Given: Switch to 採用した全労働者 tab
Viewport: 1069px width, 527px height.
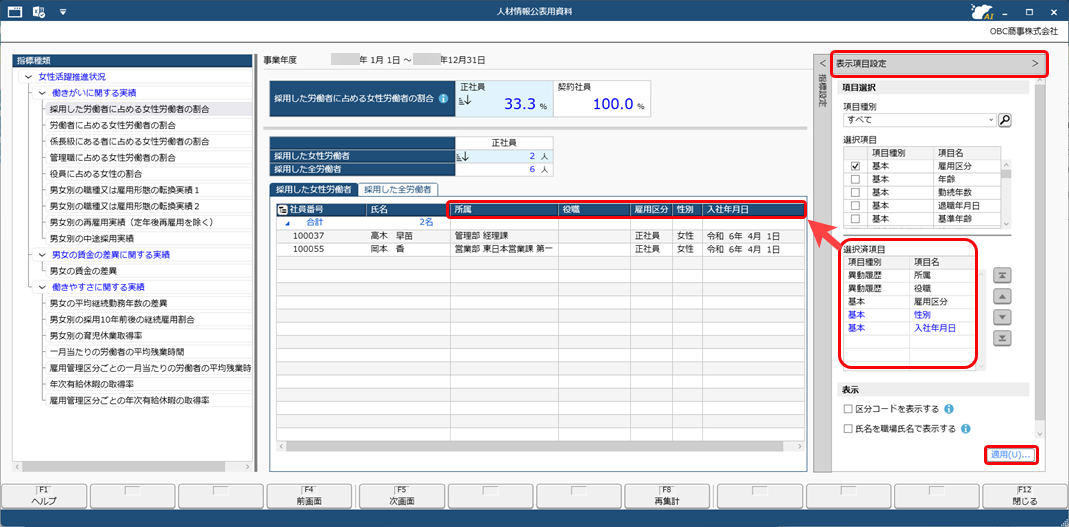Looking at the screenshot, I should coord(398,189).
